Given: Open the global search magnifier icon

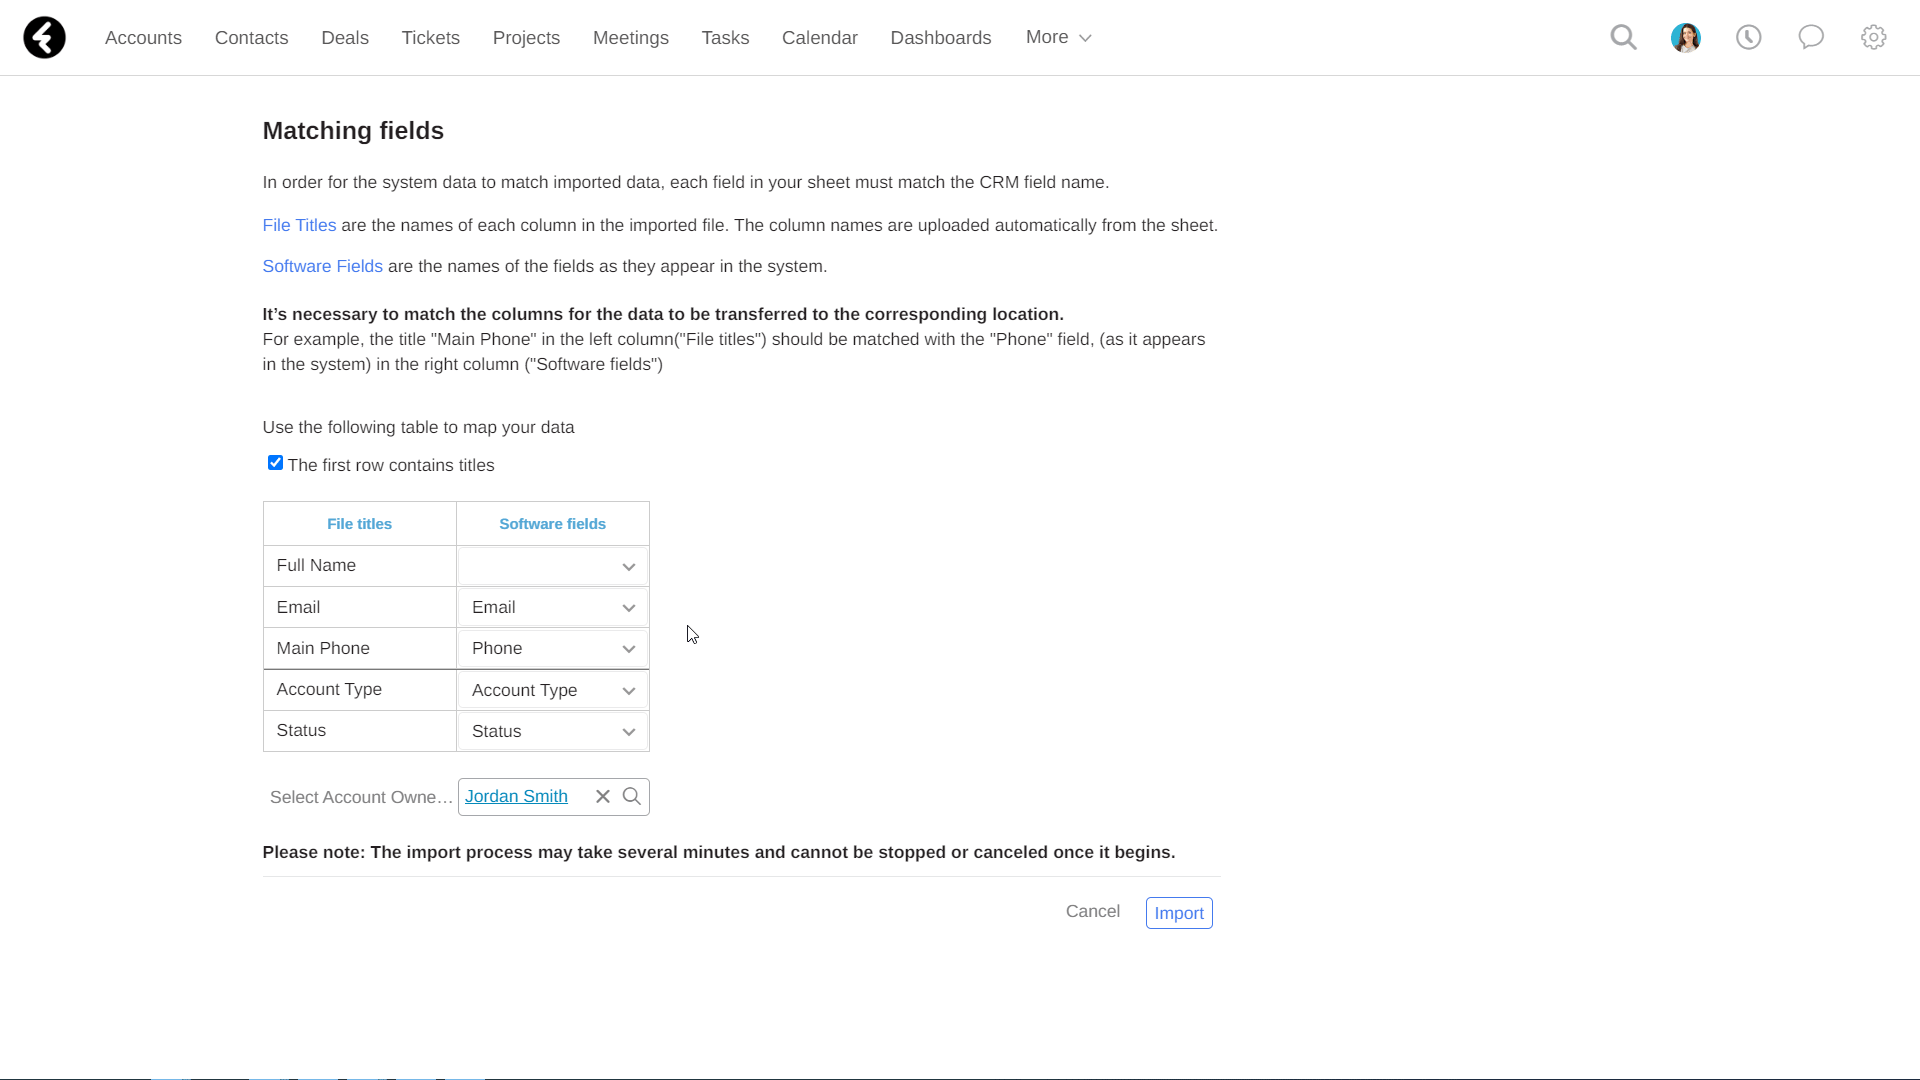Looking at the screenshot, I should pos(1624,38).
